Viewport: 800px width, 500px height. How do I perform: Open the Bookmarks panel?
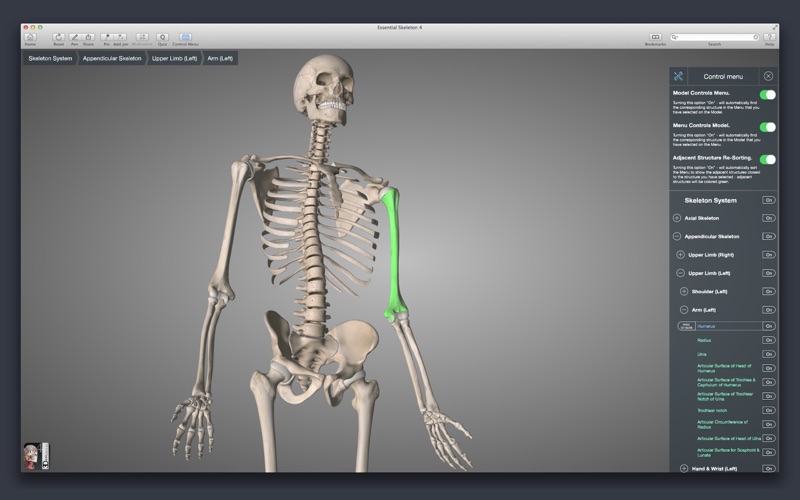click(656, 37)
